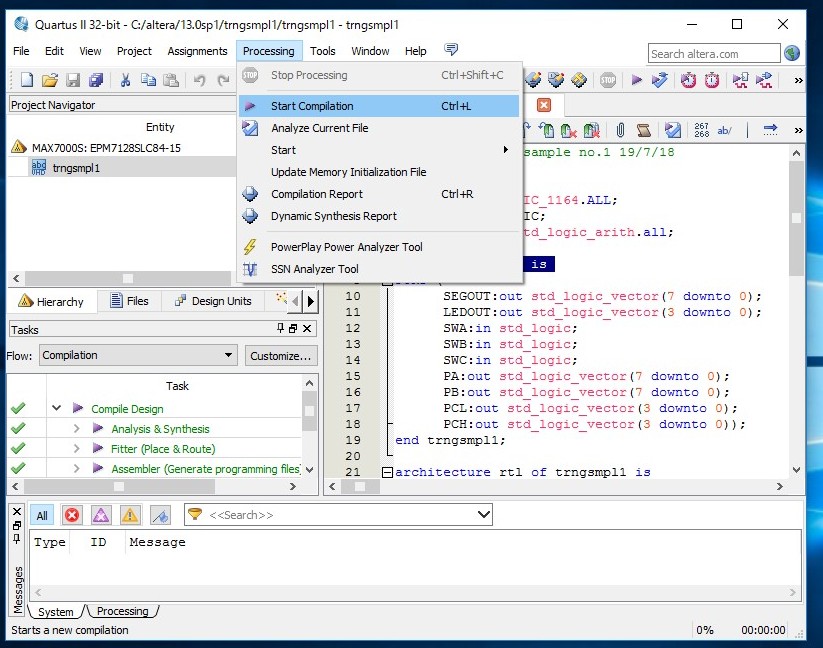Viewport: 823px width, 648px height.
Task: Collapse the Compile Design task
Action: click(57, 408)
